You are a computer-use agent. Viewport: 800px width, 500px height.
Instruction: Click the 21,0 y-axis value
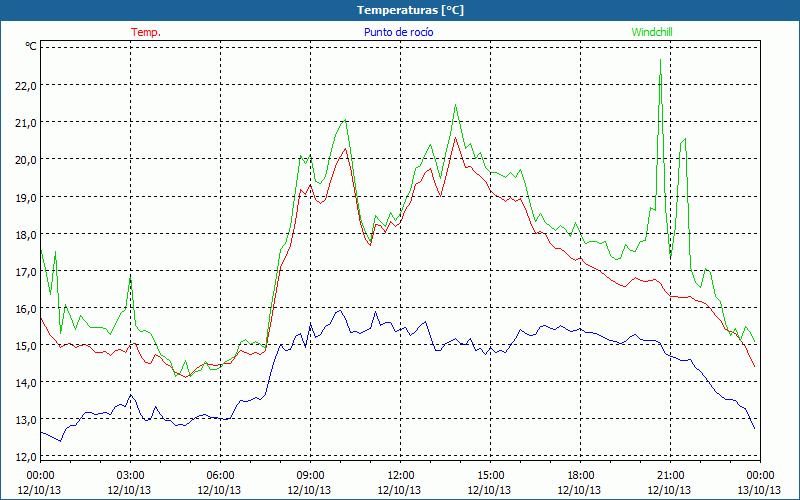(26, 123)
